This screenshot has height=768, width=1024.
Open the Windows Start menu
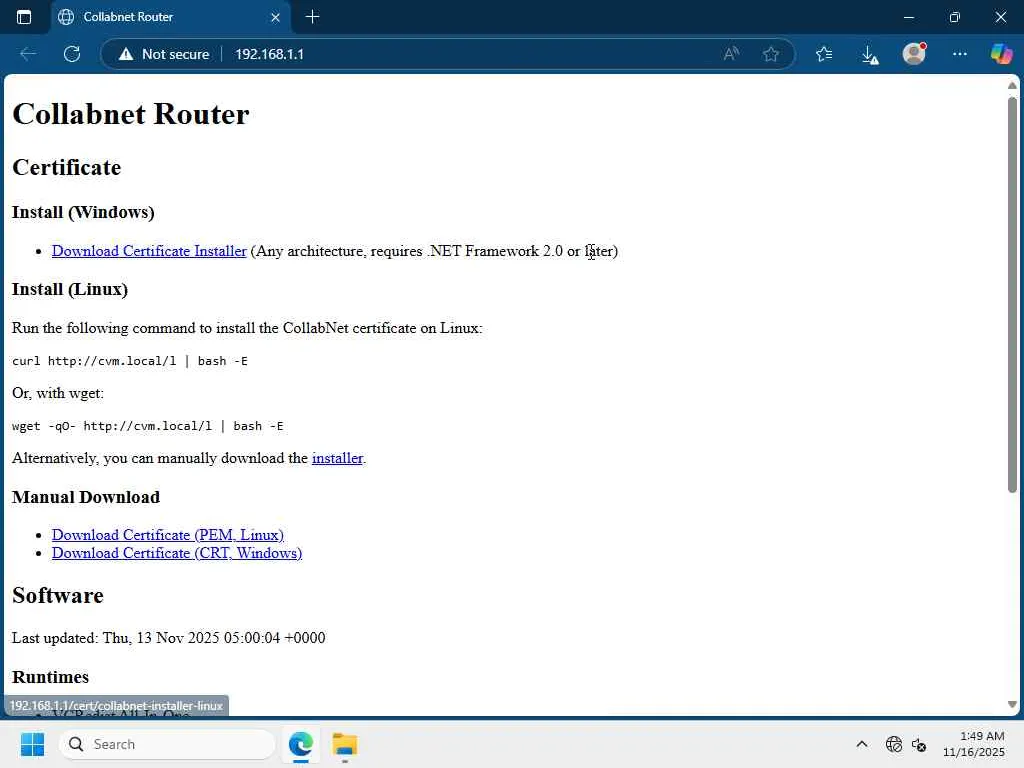[32, 744]
